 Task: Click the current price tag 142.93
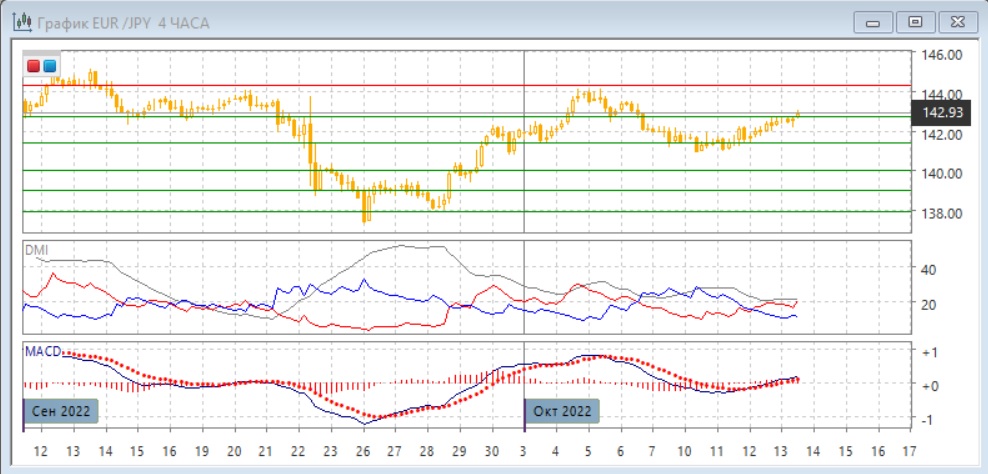point(941,112)
